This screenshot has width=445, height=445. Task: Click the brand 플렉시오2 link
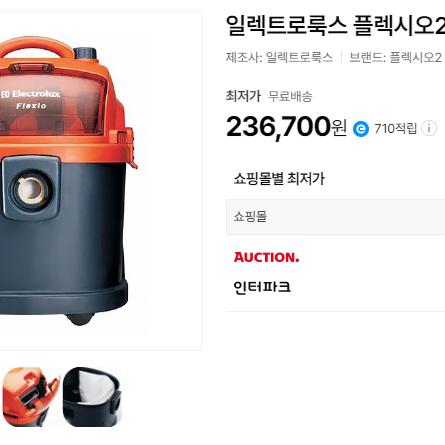point(416,57)
